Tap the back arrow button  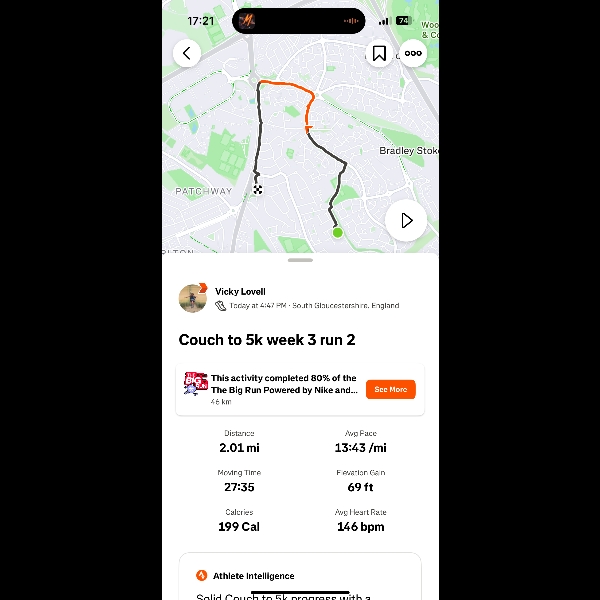click(187, 53)
